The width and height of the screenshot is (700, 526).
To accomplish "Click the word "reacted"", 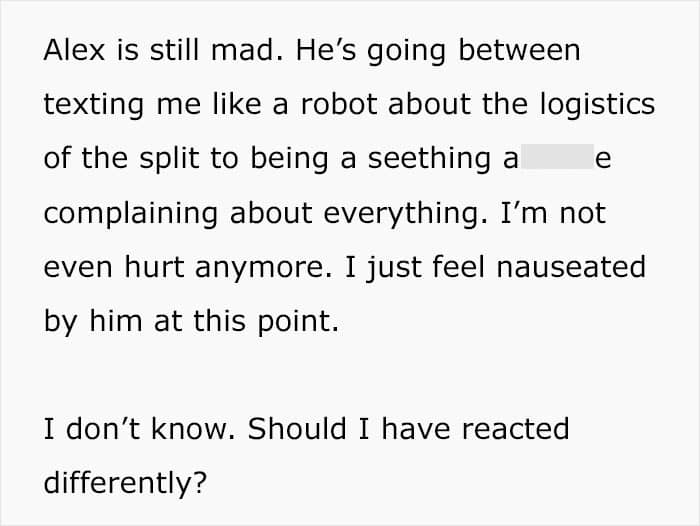I will tap(515, 429).
